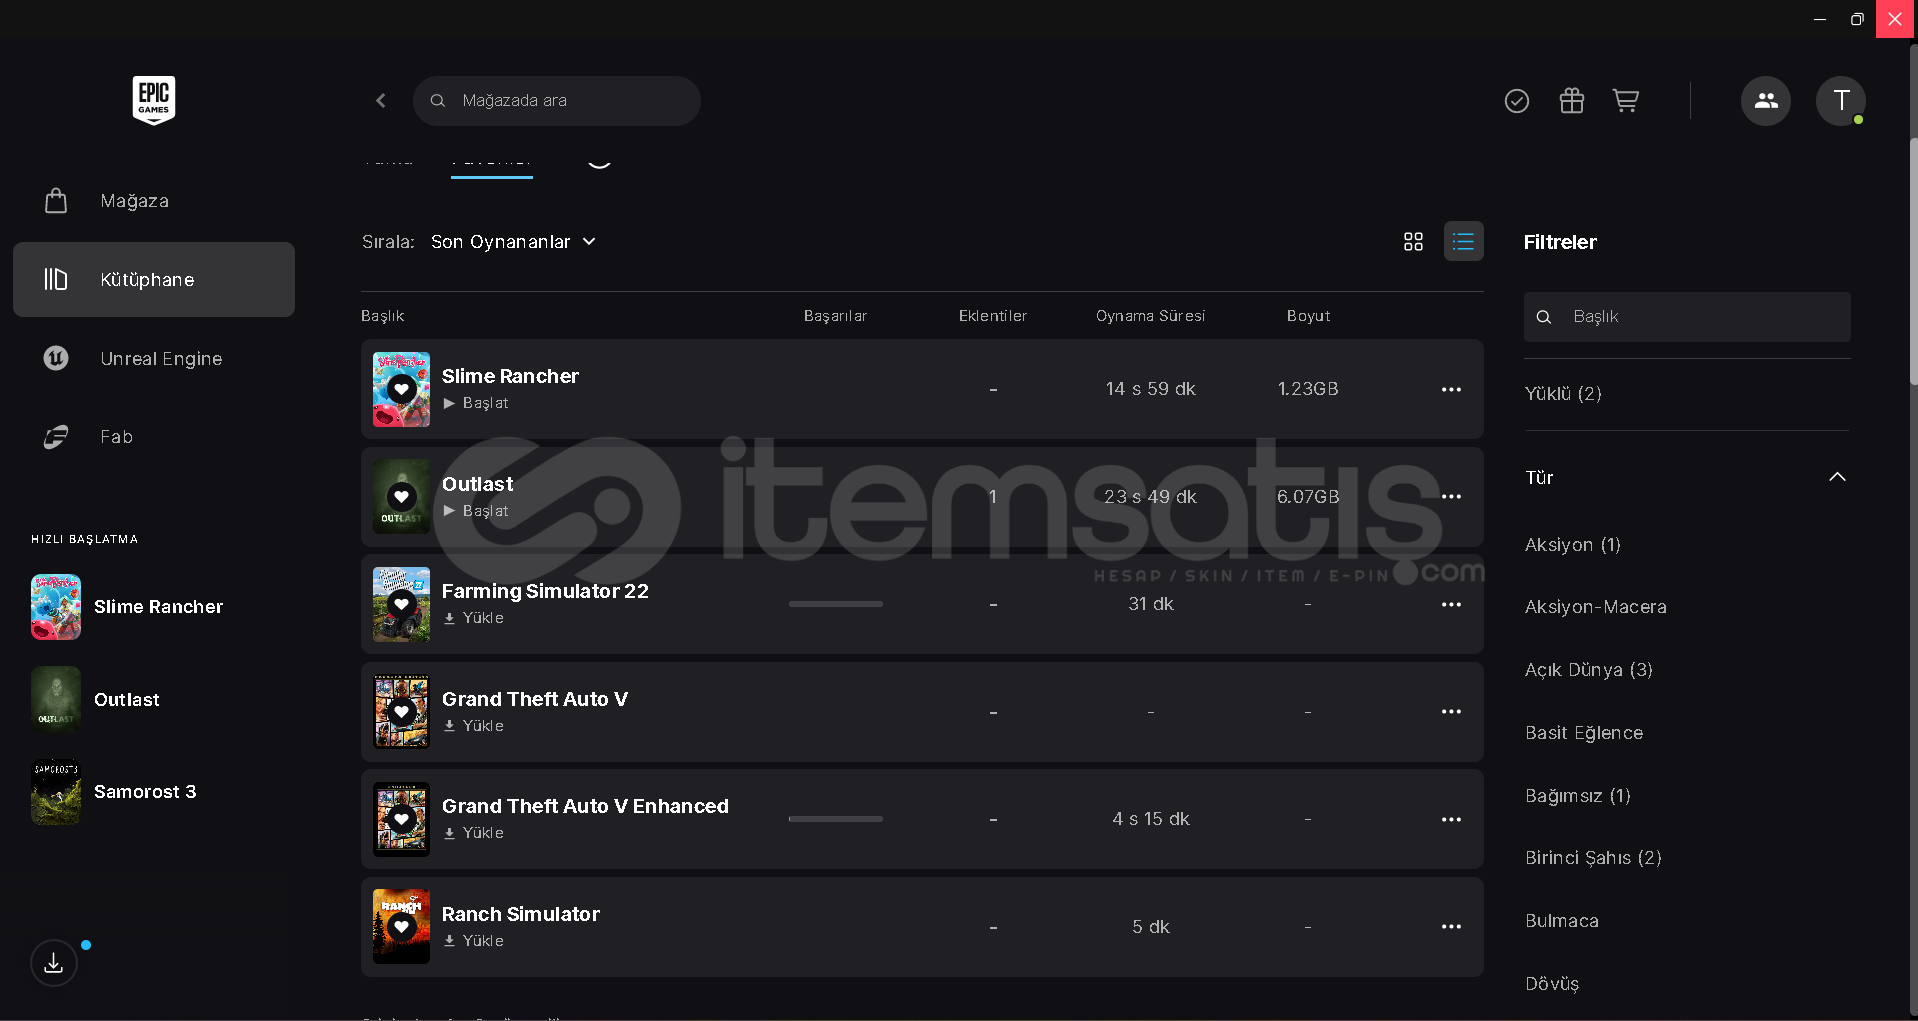Switch library to list view
The height and width of the screenshot is (1021, 1918).
tap(1464, 242)
